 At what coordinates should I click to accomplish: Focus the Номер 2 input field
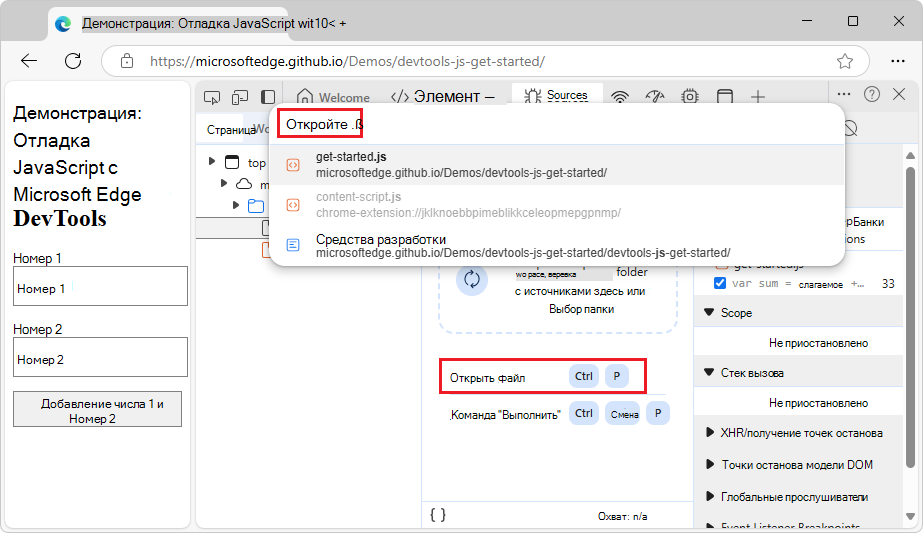tap(101, 357)
